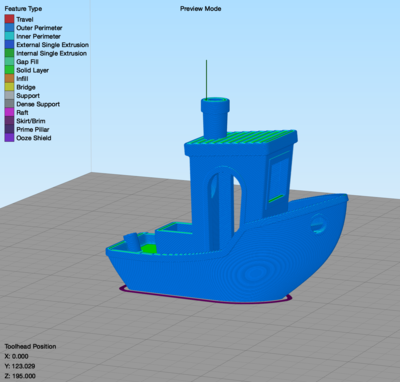Click the boat's chimney in the preview
The image size is (400, 382).
(215, 118)
